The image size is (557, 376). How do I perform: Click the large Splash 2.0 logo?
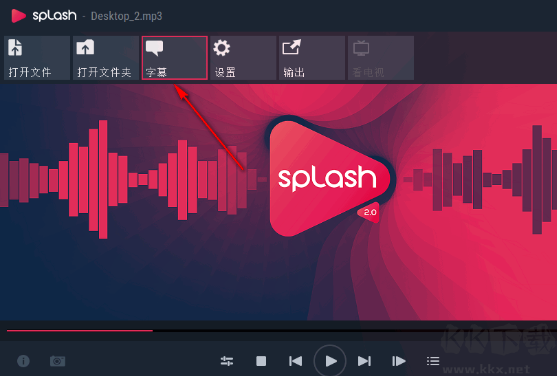pyautogui.click(x=330, y=178)
